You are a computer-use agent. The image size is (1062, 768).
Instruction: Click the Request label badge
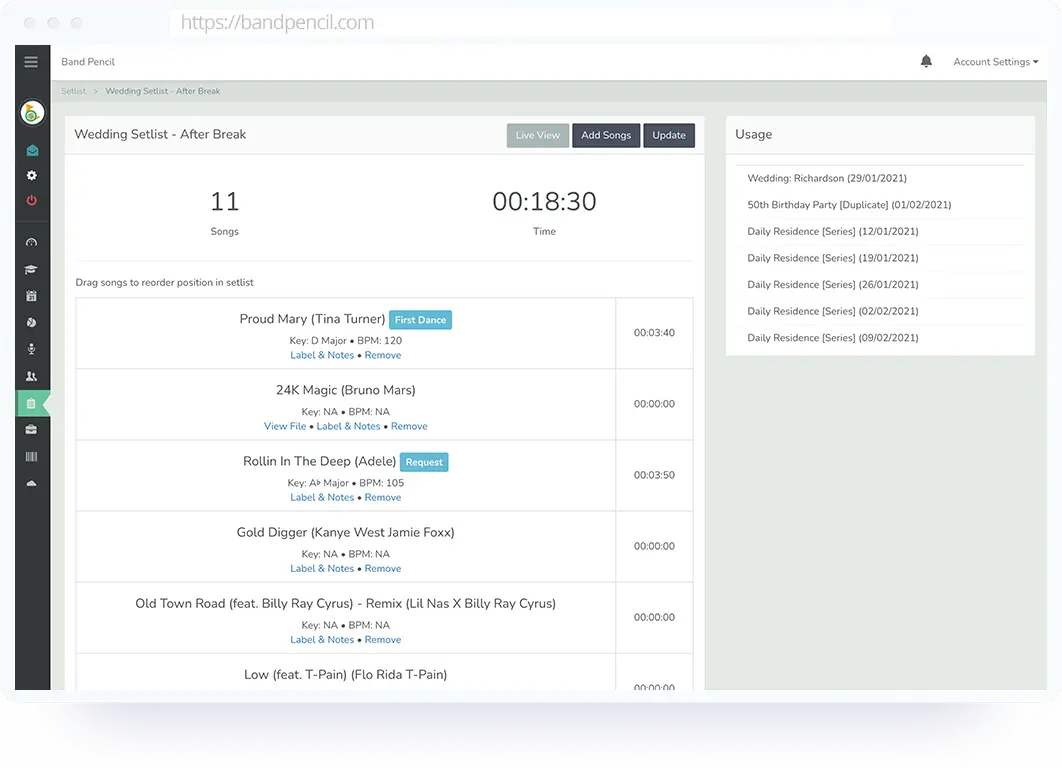click(x=424, y=462)
